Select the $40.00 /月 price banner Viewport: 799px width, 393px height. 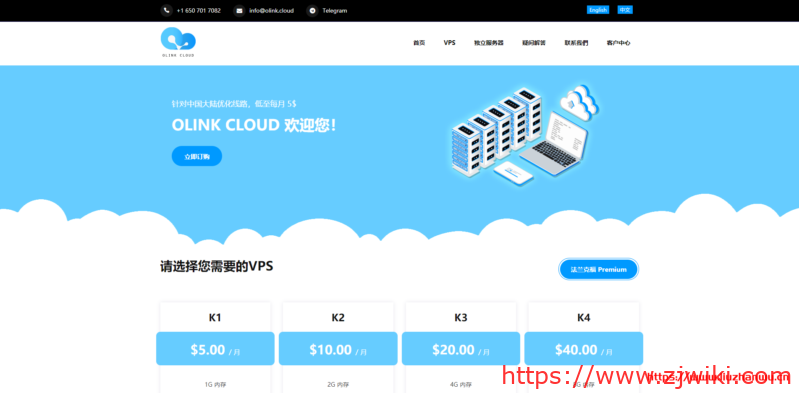[583, 349]
